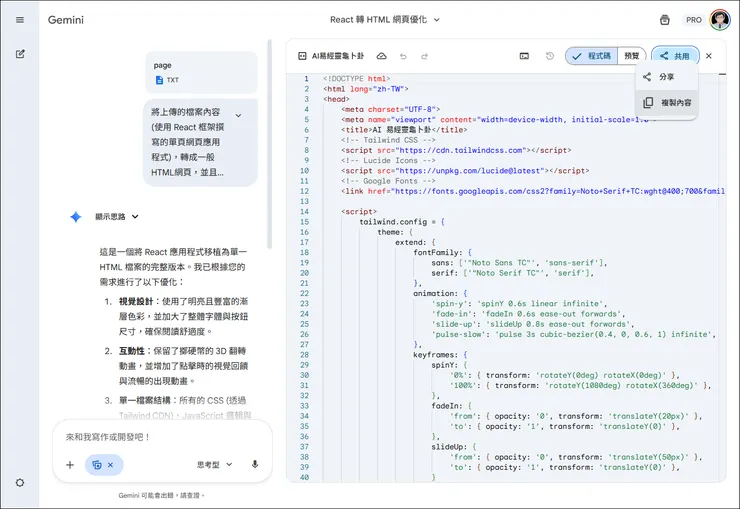
Task: Open the plus attach menu
Action: click(x=70, y=465)
